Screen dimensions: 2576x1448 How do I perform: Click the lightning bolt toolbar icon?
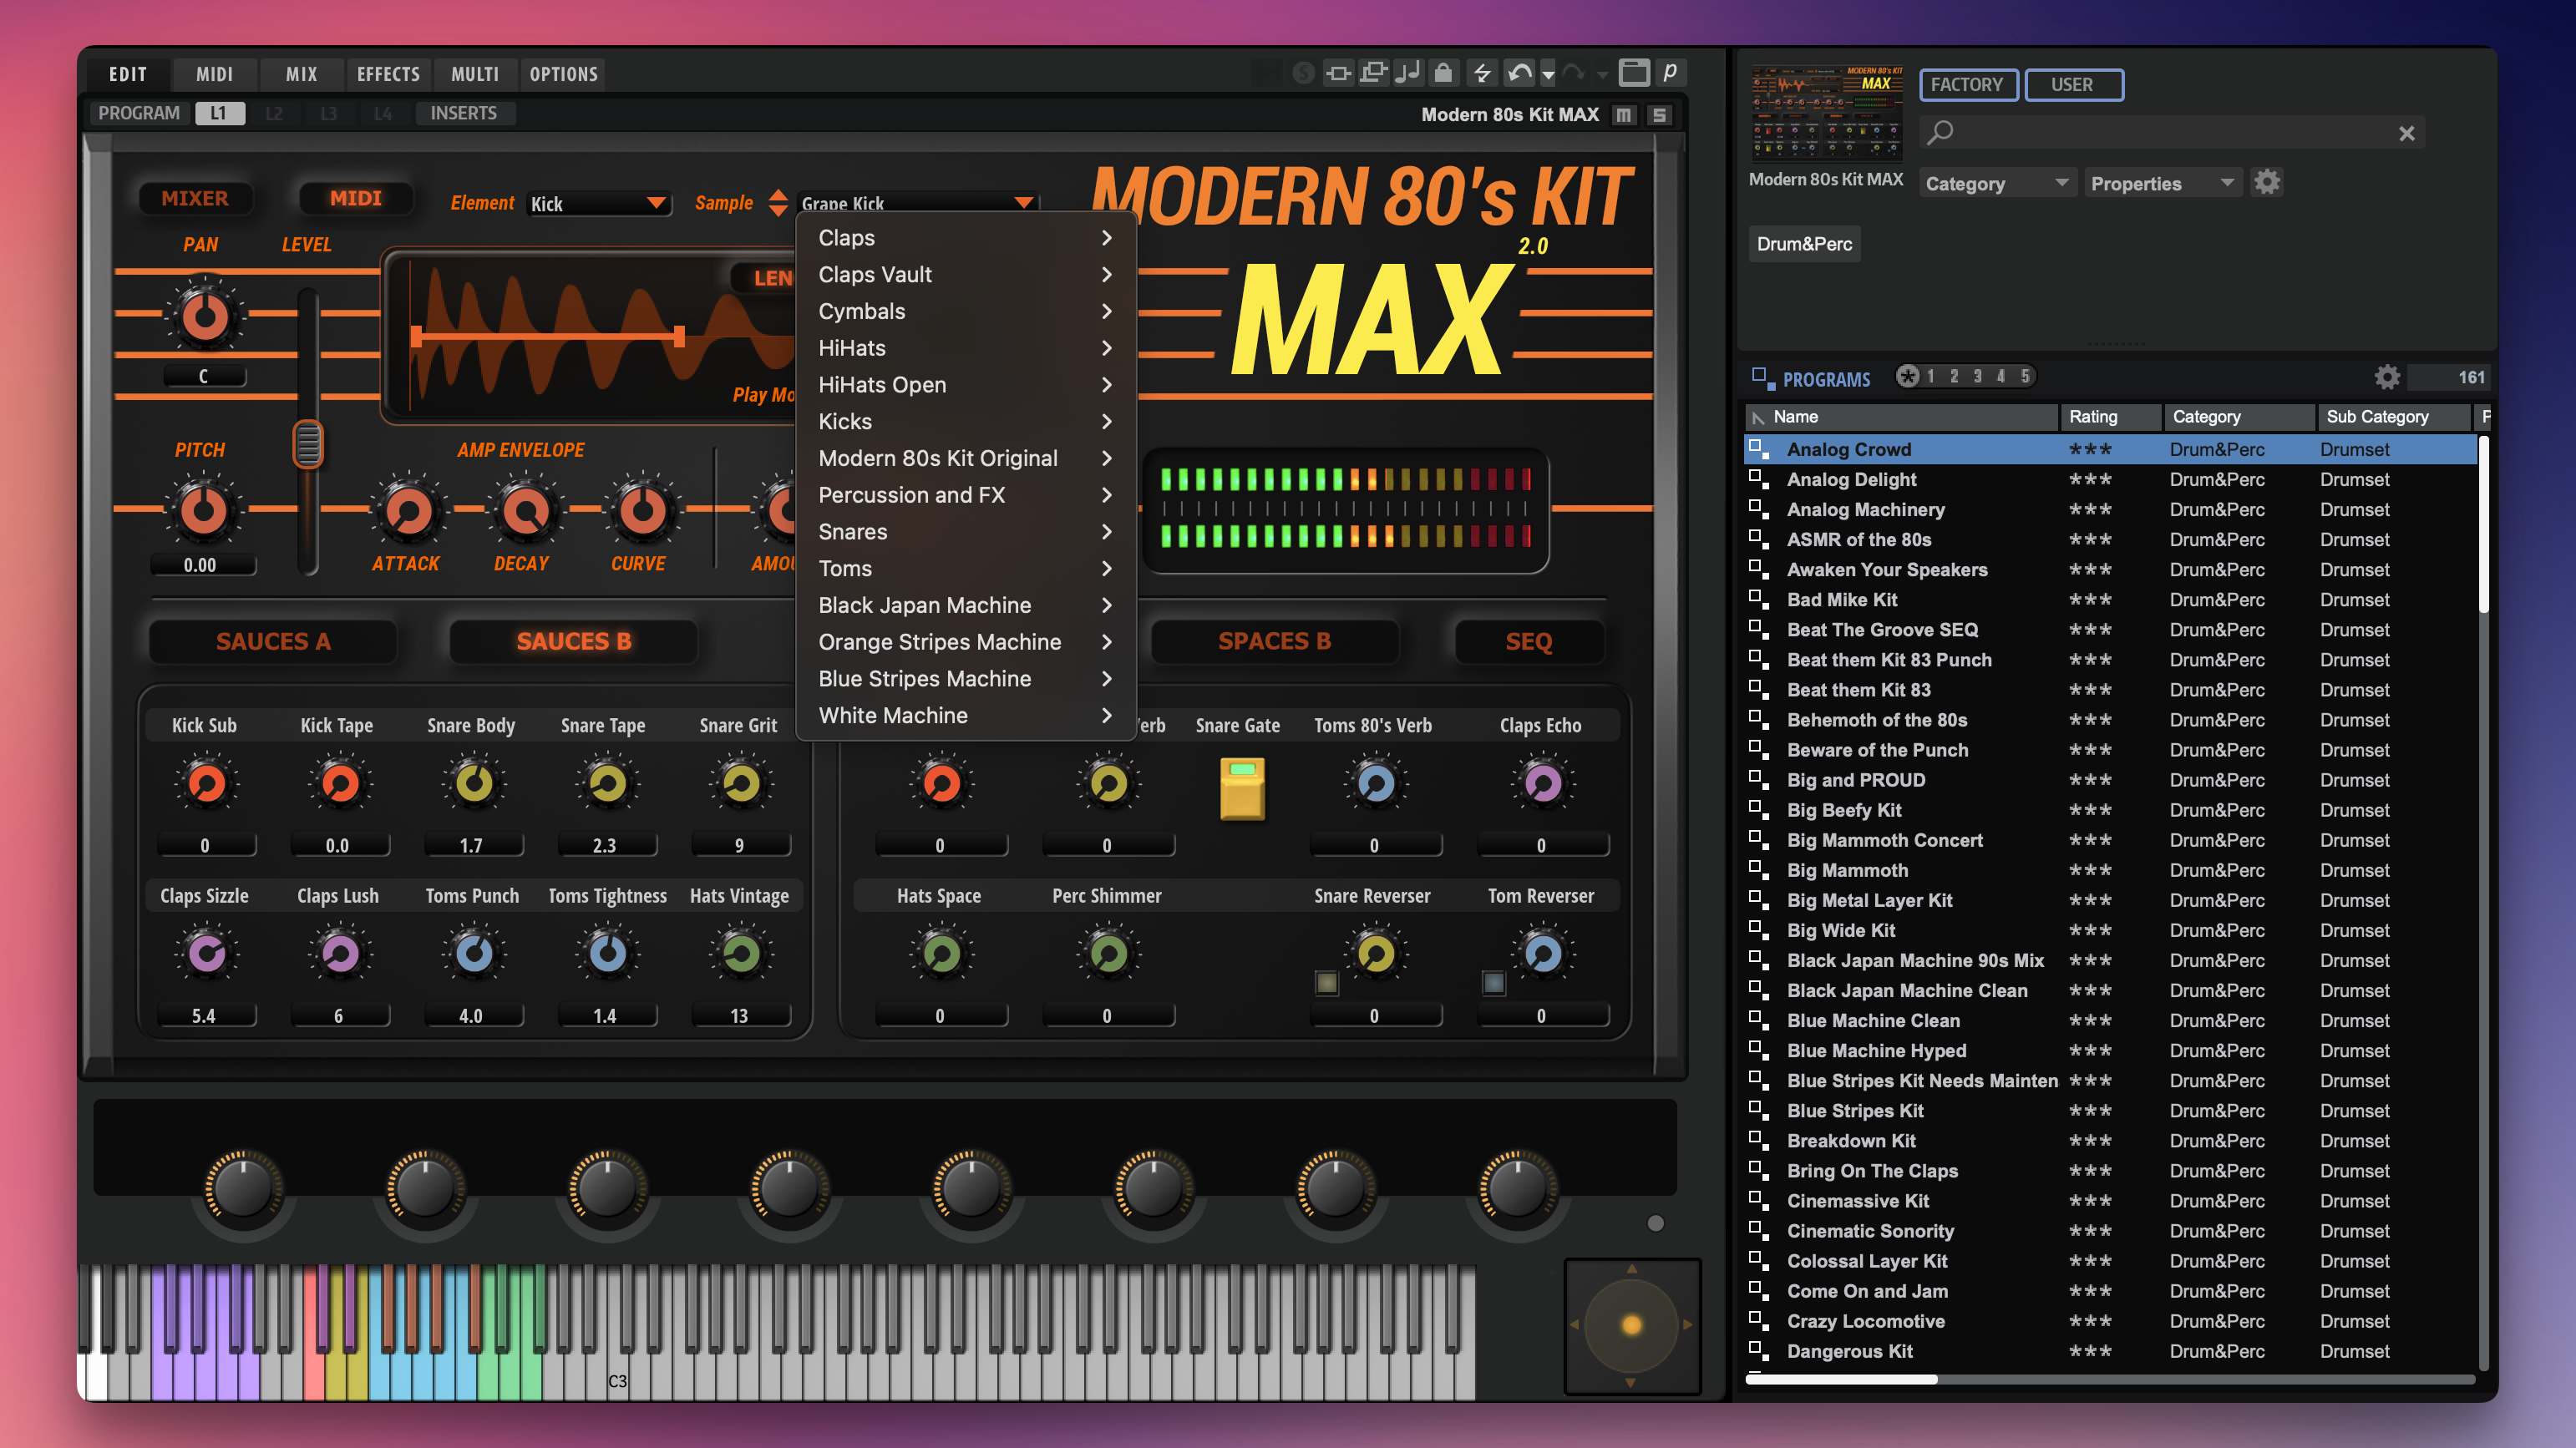click(x=1482, y=73)
